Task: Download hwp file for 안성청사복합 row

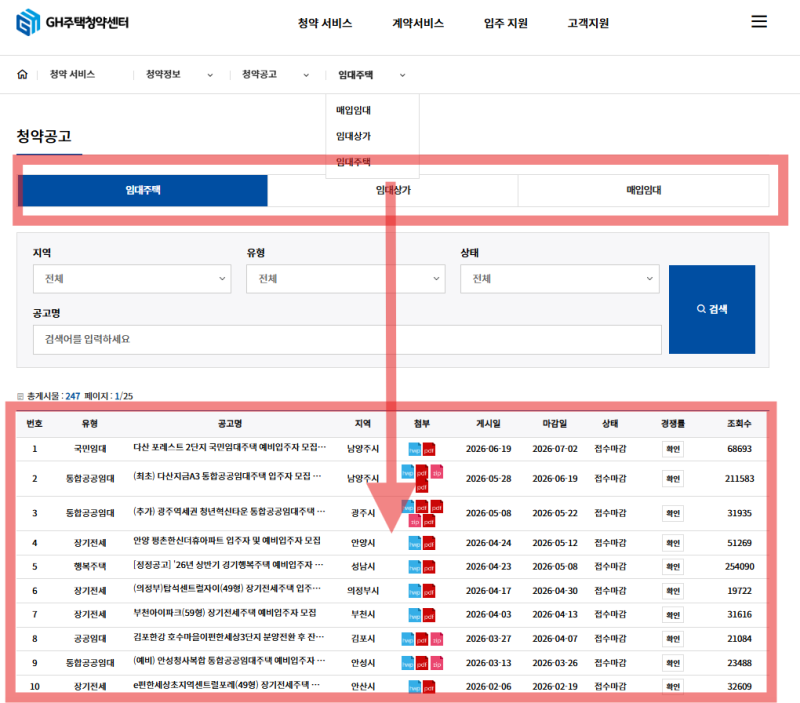Action: pyautogui.click(x=408, y=663)
